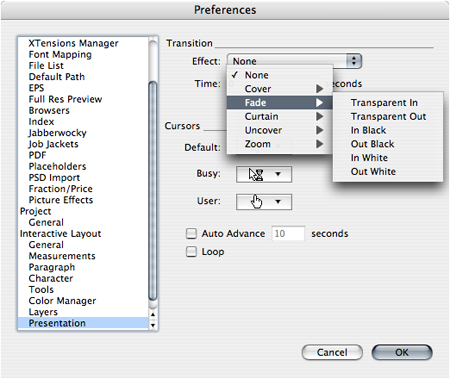Image resolution: width=450 pixels, height=379 pixels.
Task: Open the User cursor dropdown arrow
Action: click(278, 202)
